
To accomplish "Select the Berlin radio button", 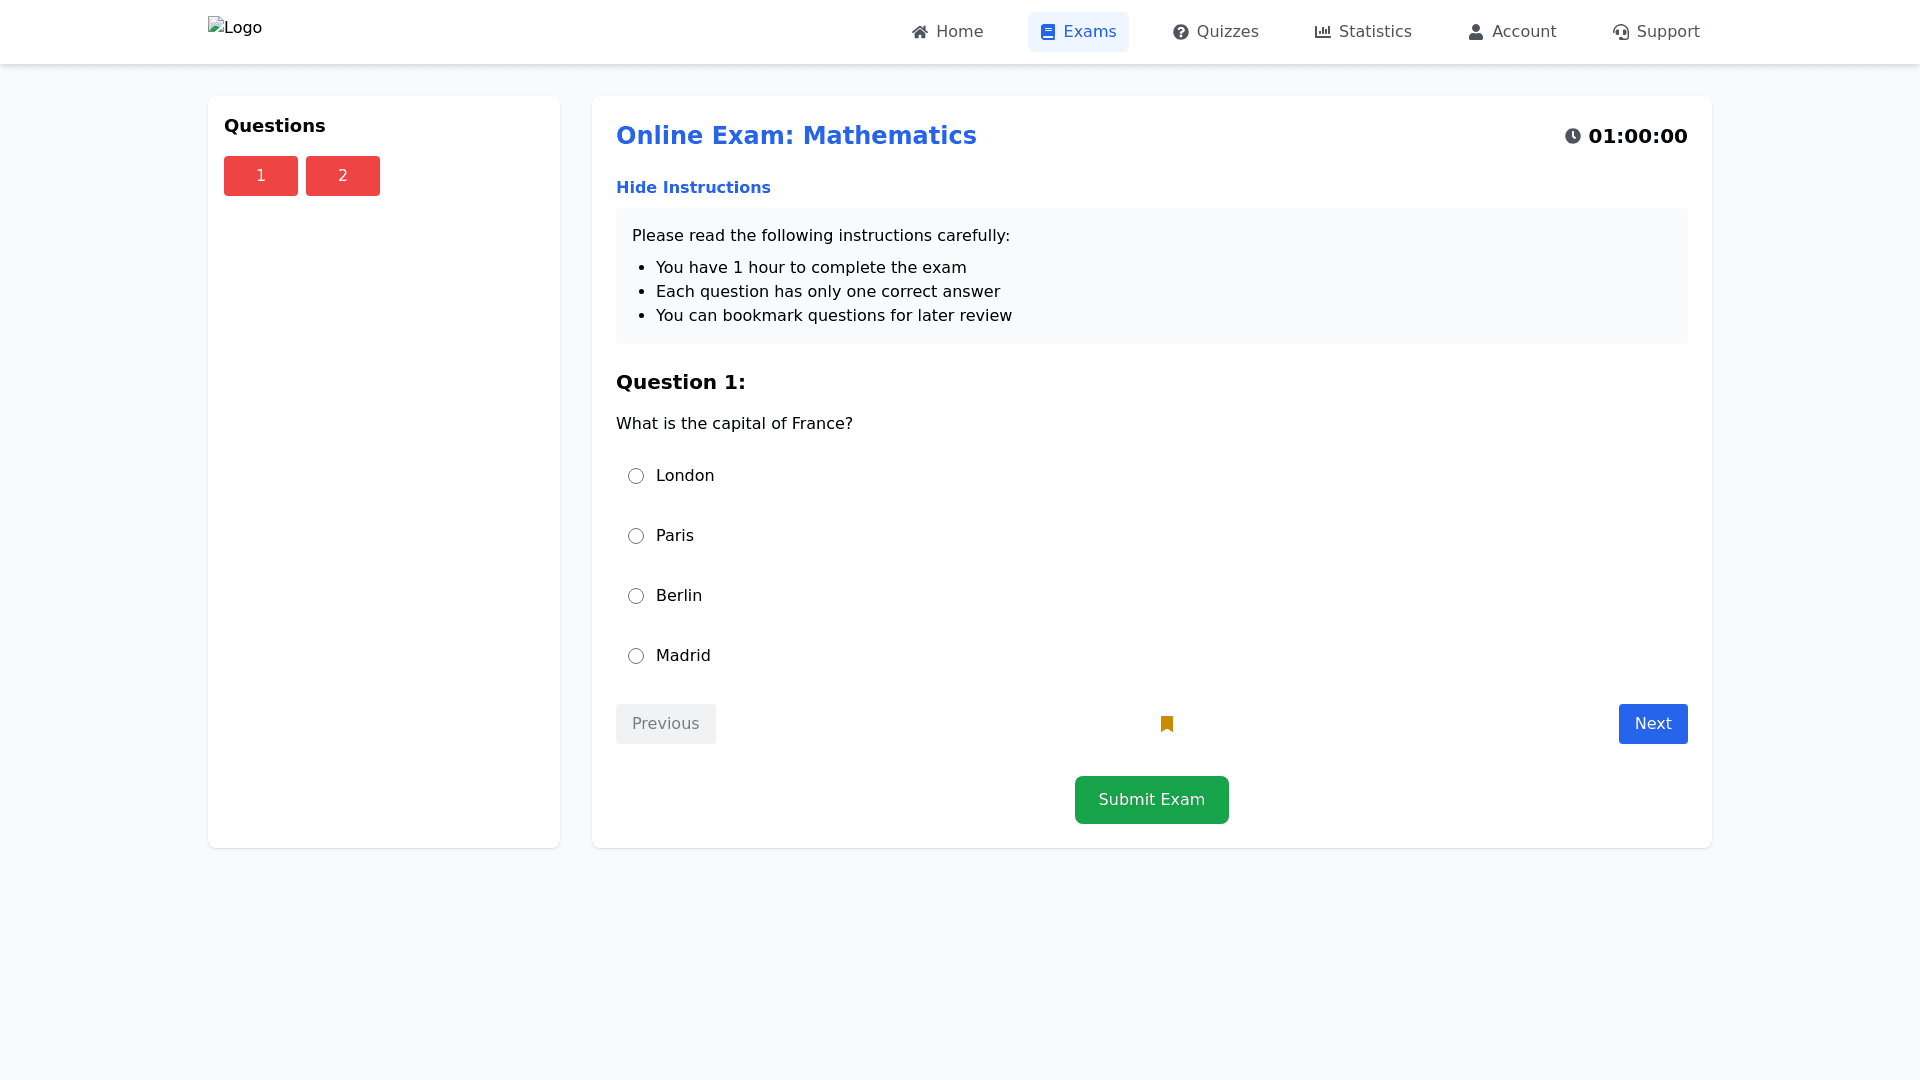I will click(x=636, y=596).
